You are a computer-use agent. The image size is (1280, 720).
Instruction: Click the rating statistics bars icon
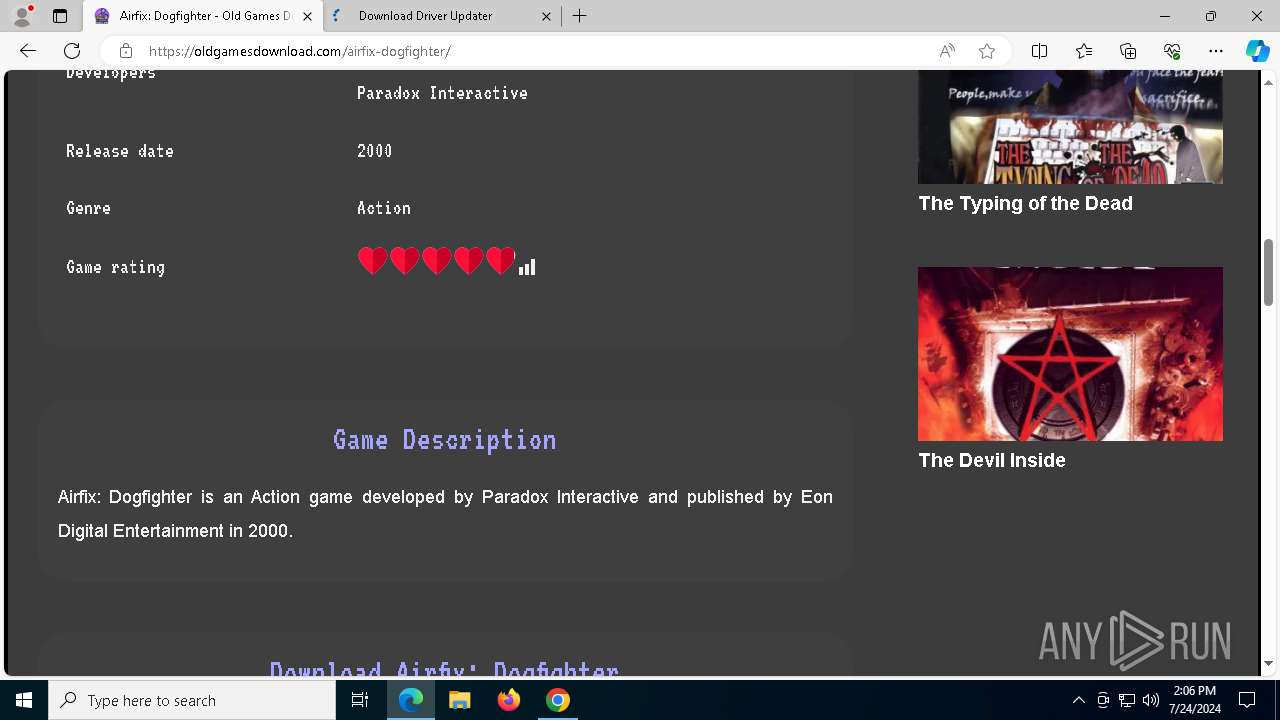click(527, 267)
